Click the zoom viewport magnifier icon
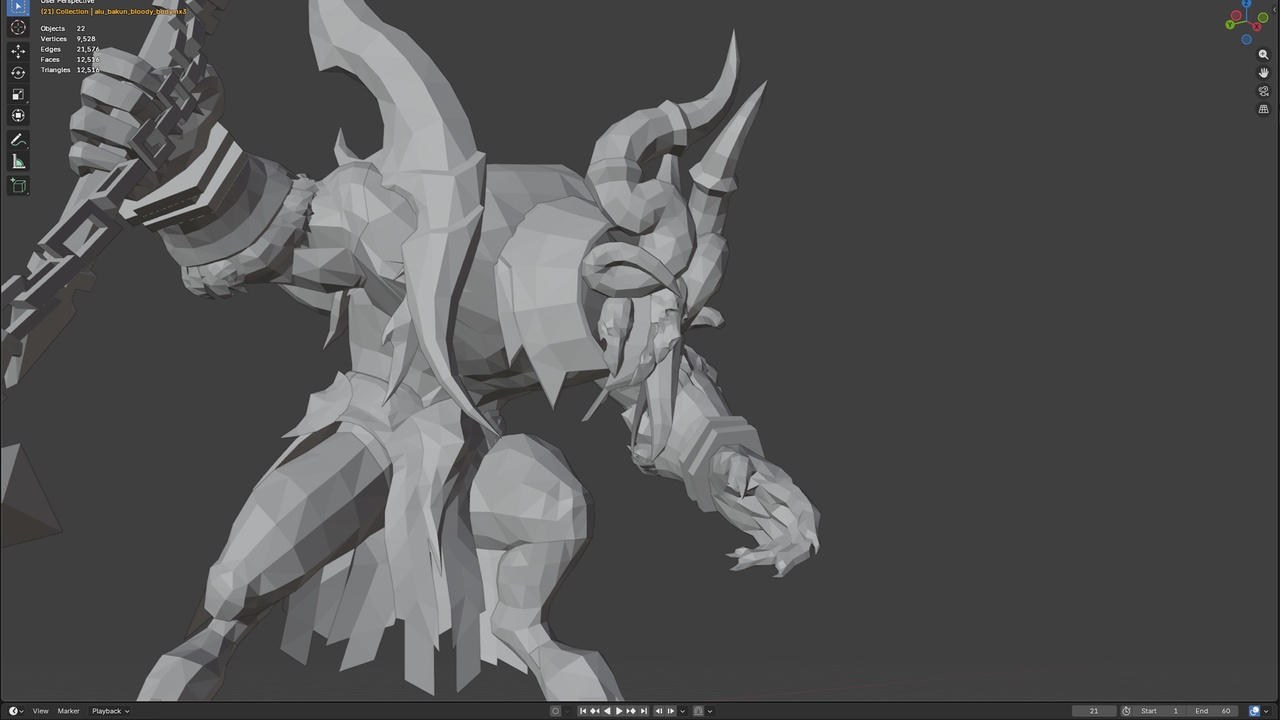This screenshot has height=720, width=1280. 1263,55
